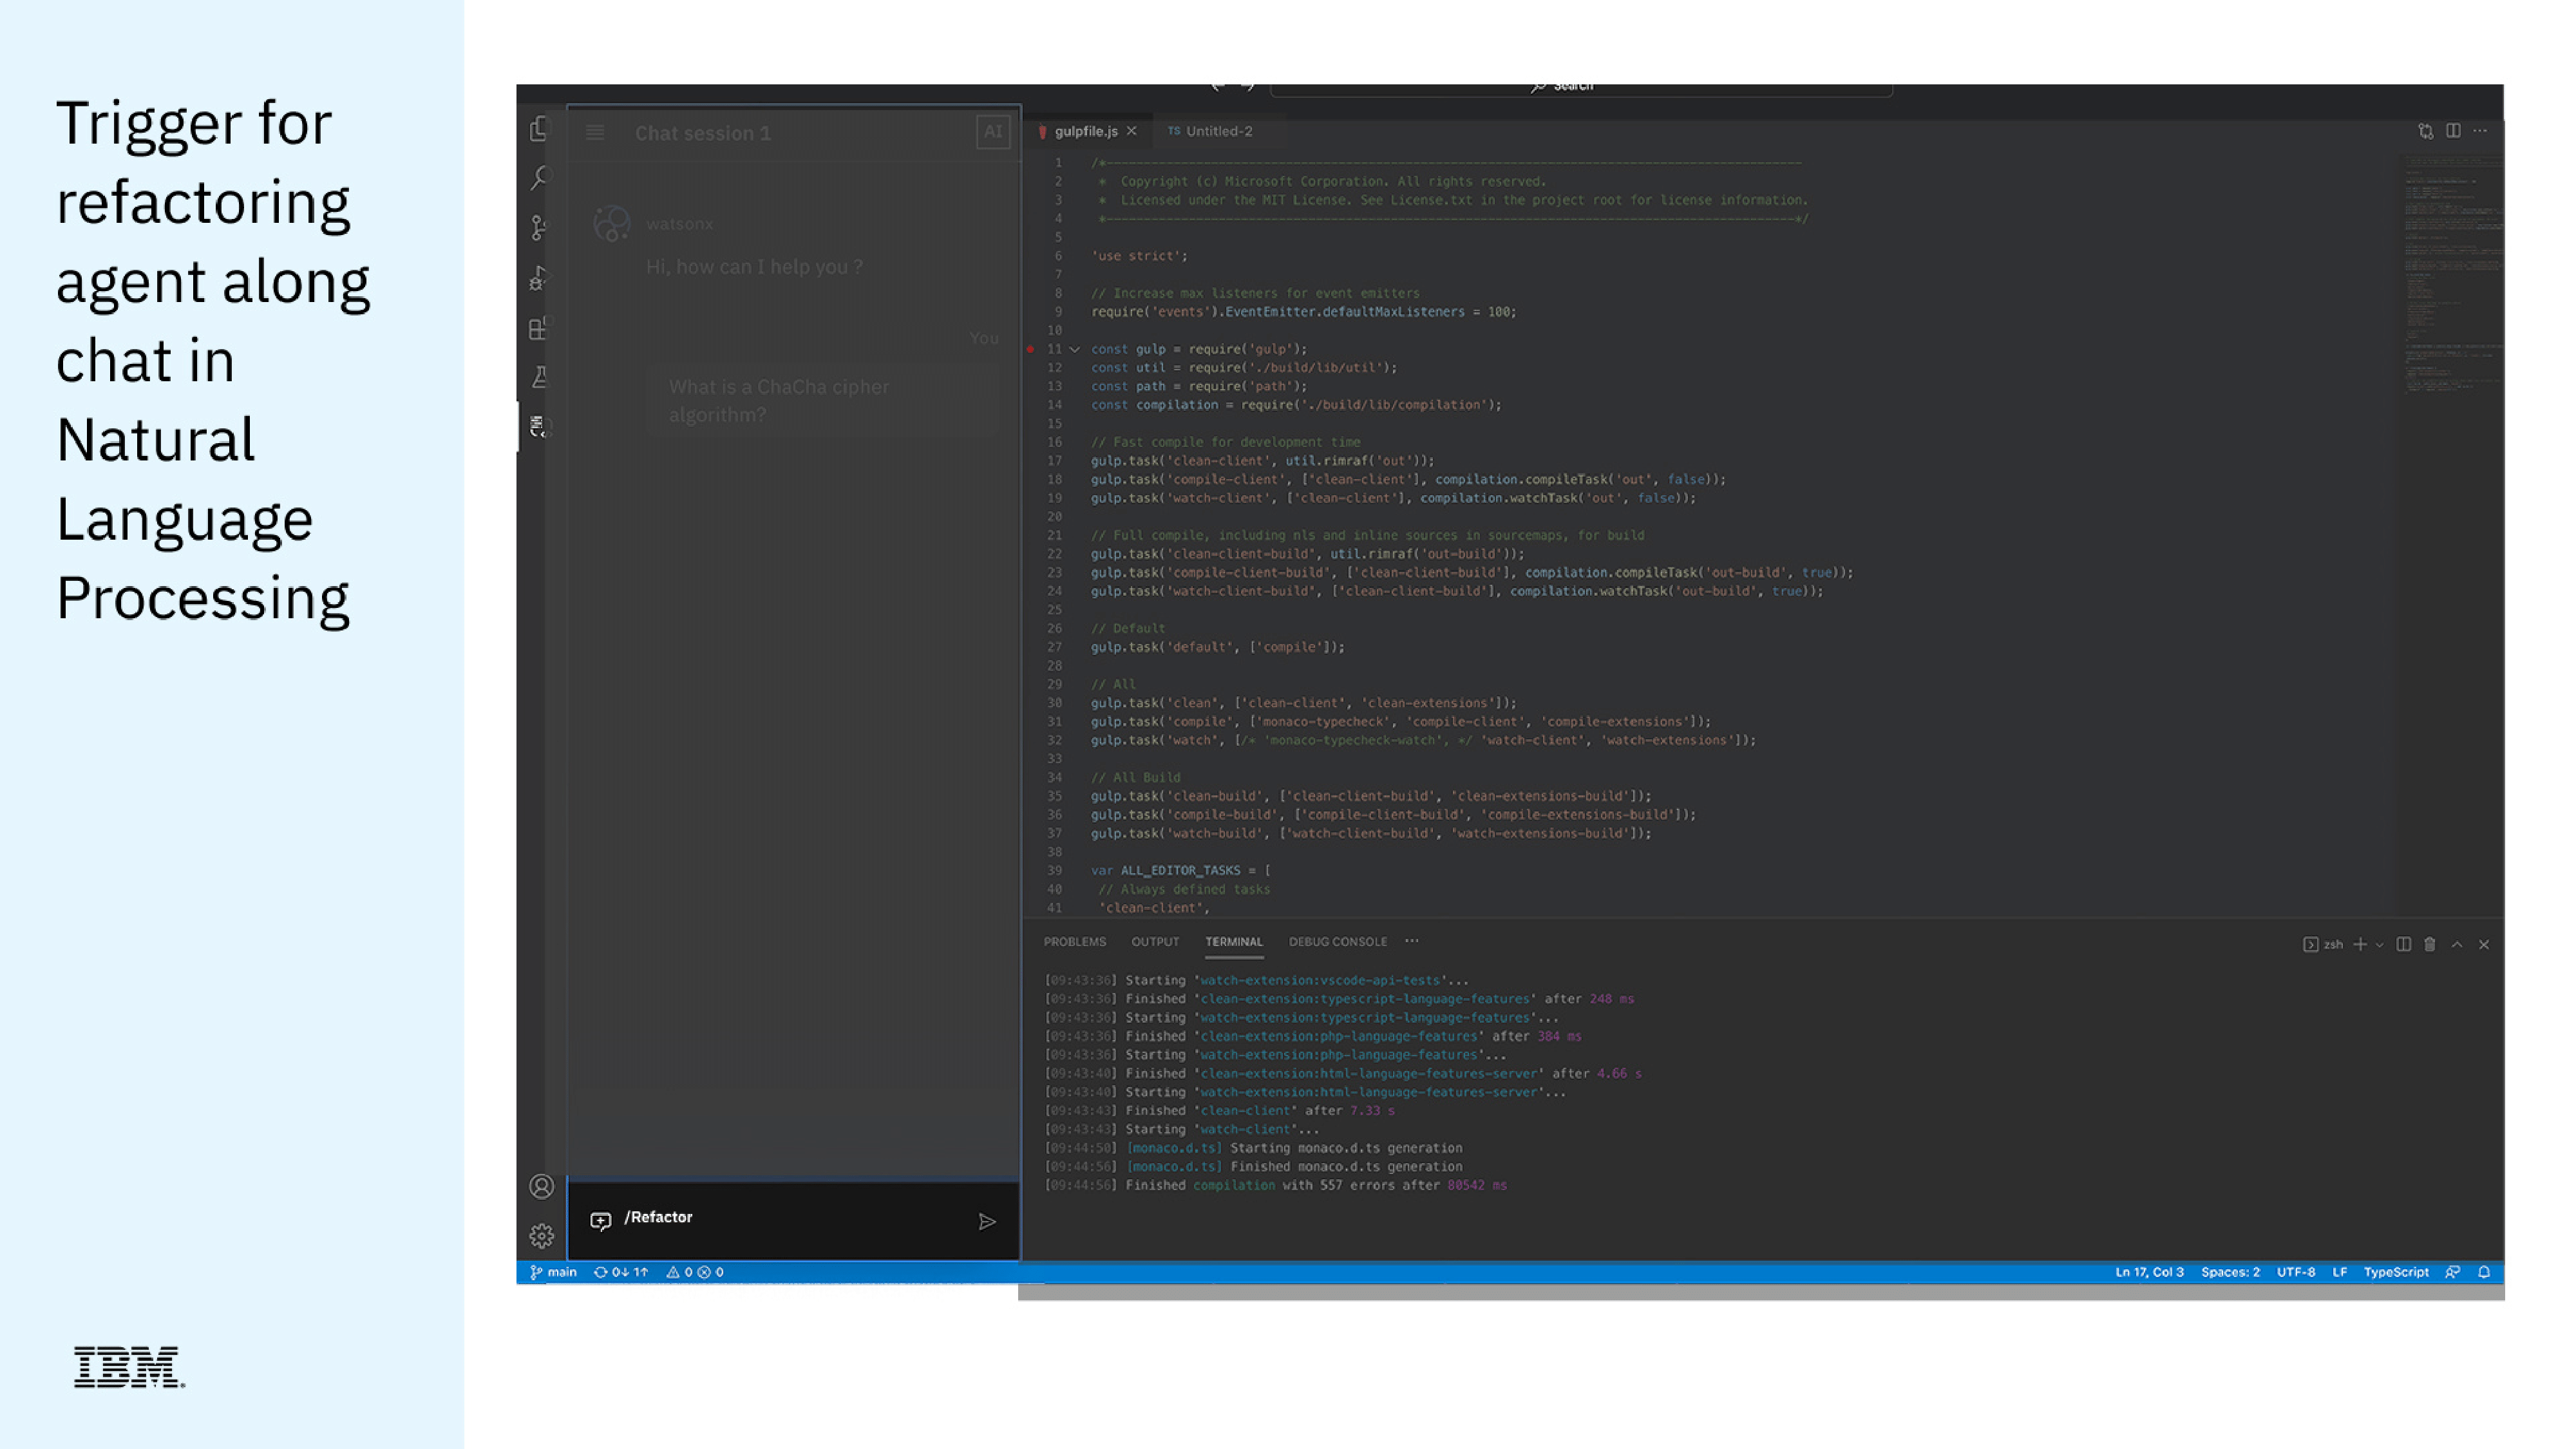Collapse the fold chevron at line 11
This screenshot has height=1449, width=2576.
[x=1075, y=349]
